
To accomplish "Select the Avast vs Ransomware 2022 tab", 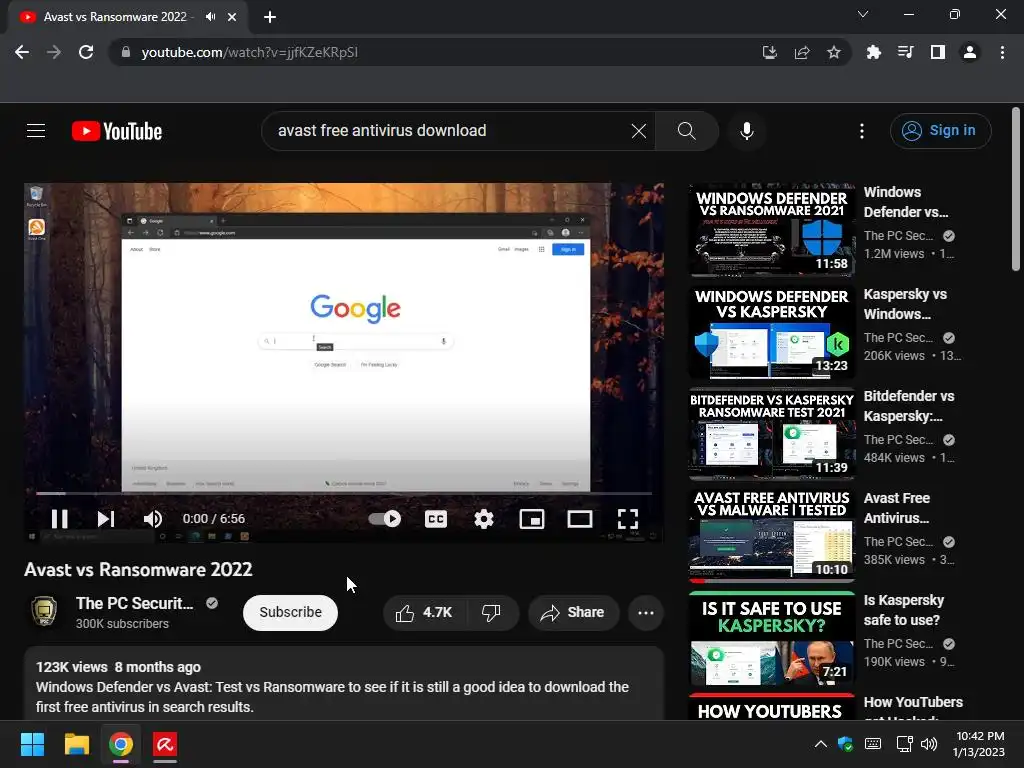I will [128, 18].
